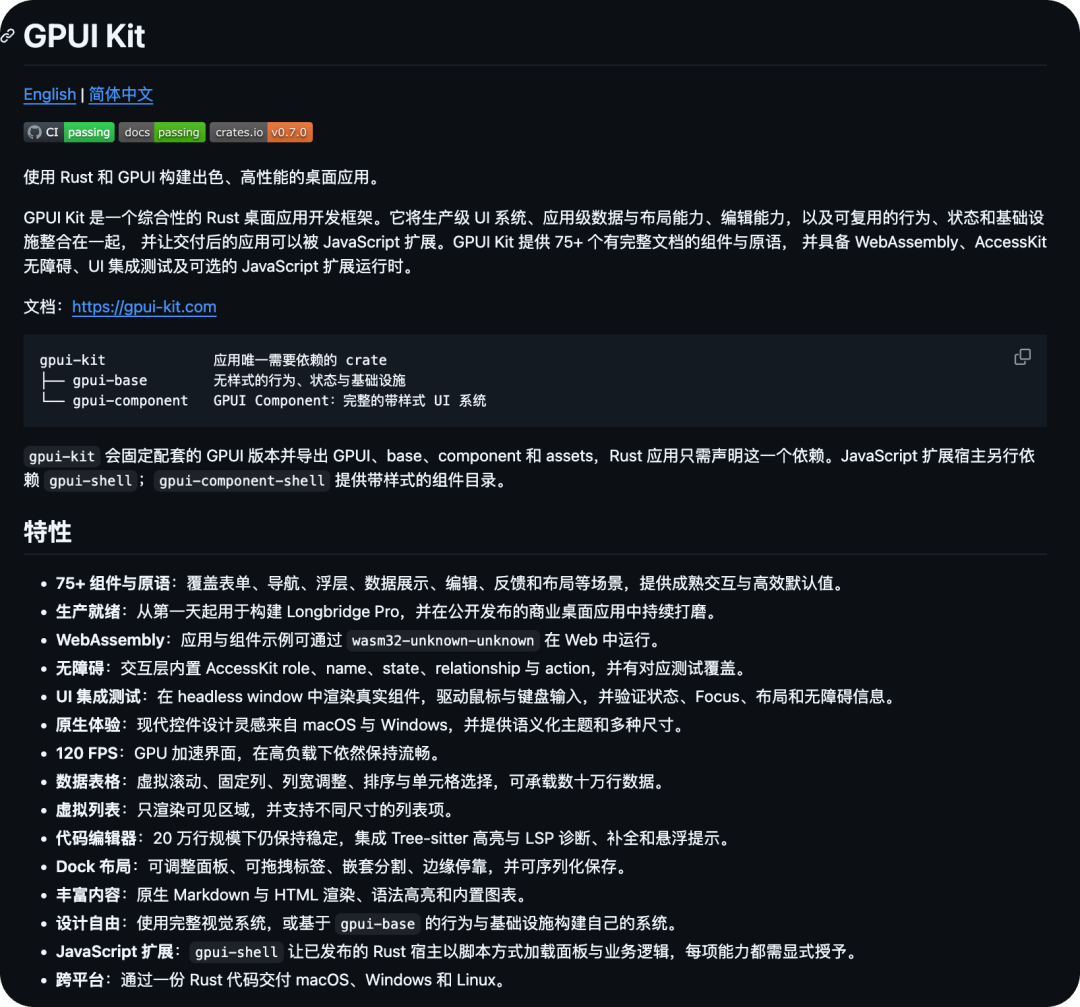1080x1007 pixels.
Task: Click the 75+ 组件与原语 feature bullet
Action: (450, 583)
